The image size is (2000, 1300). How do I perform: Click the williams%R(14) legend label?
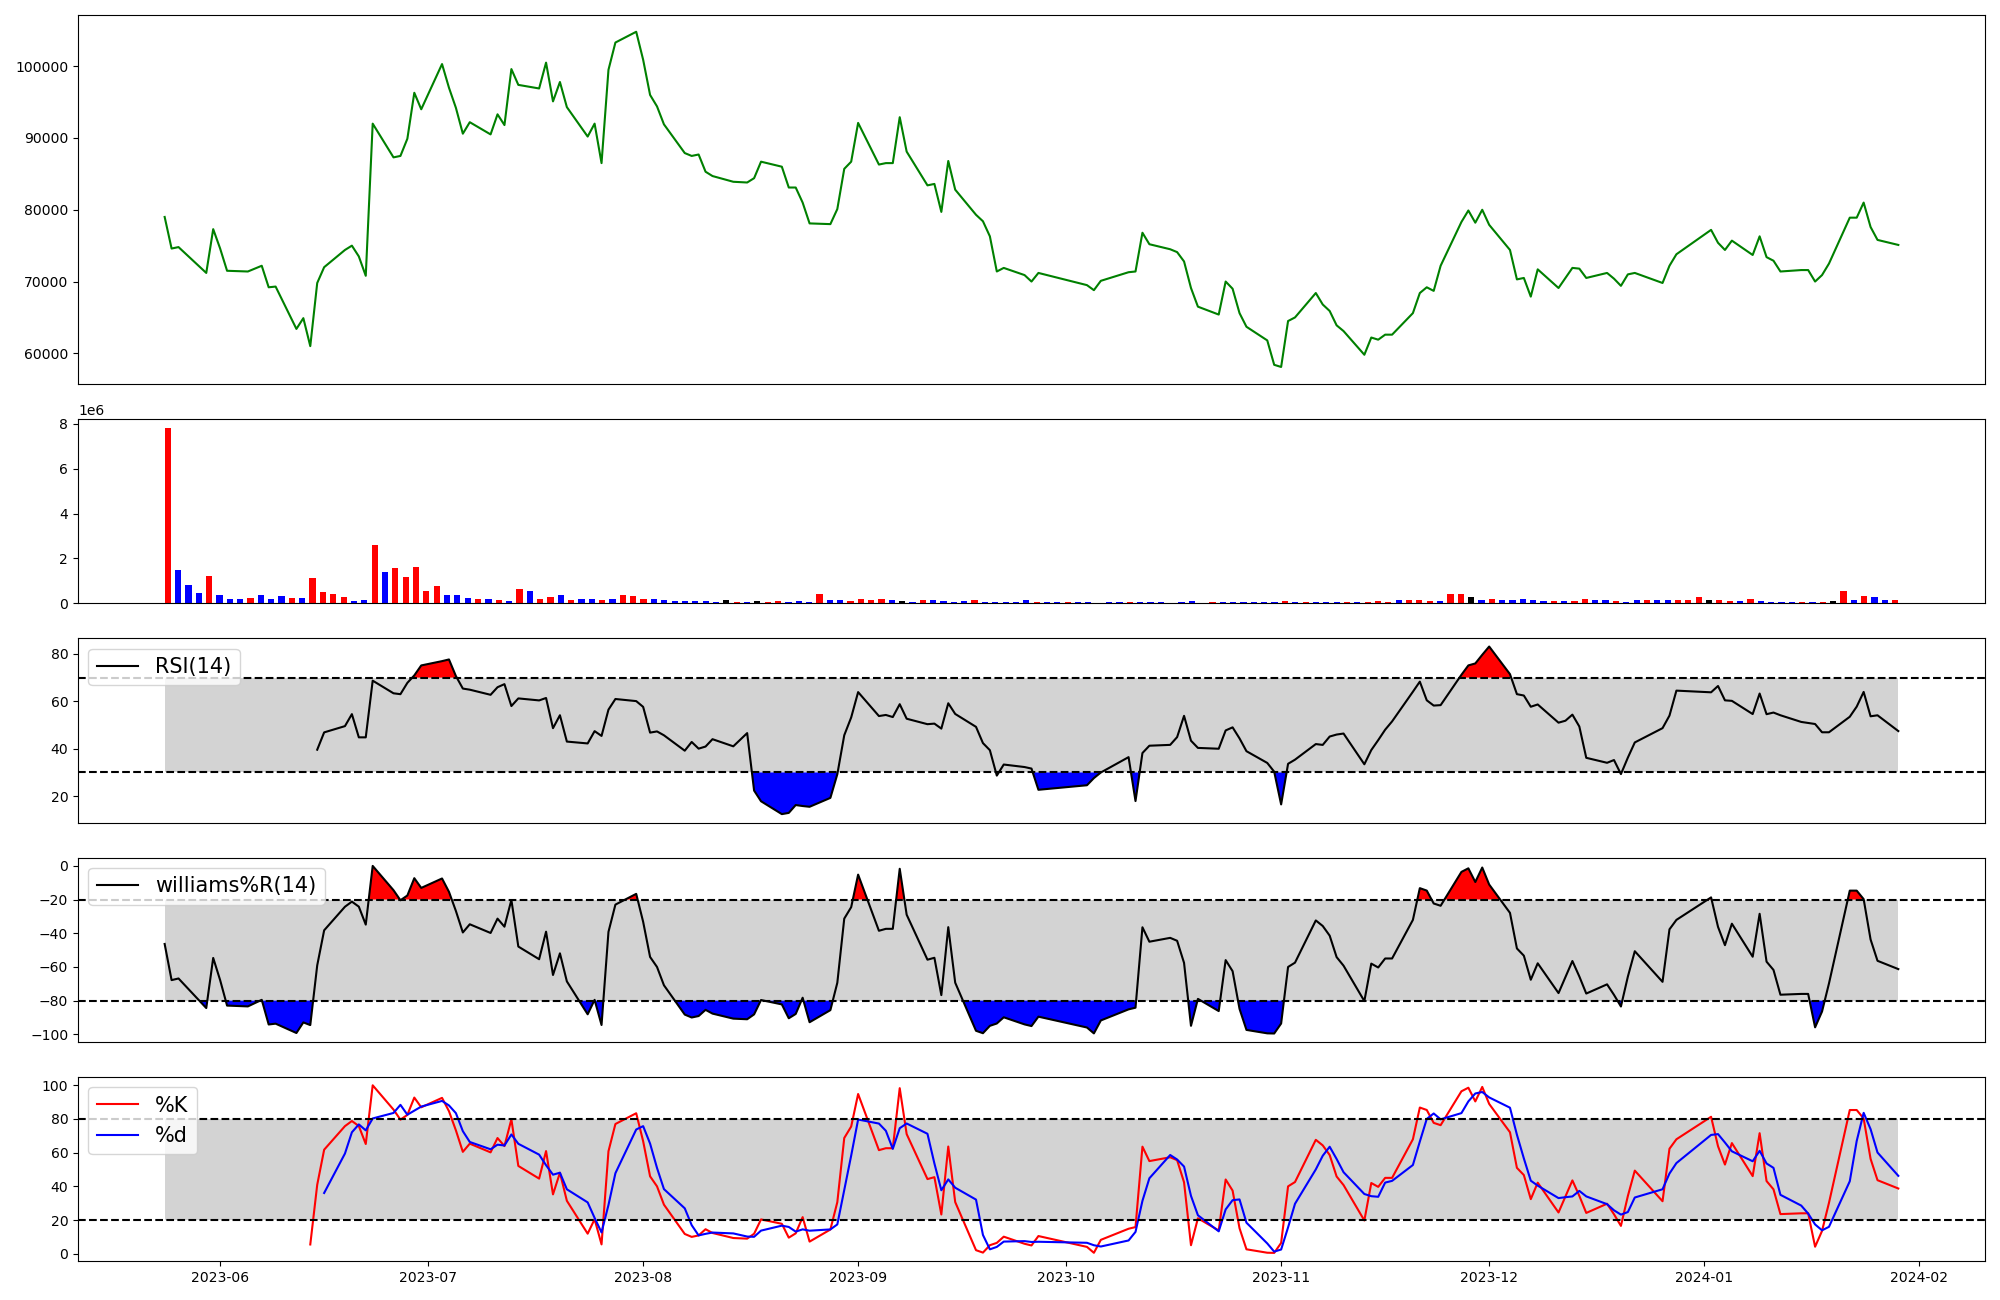pyautogui.click(x=235, y=885)
